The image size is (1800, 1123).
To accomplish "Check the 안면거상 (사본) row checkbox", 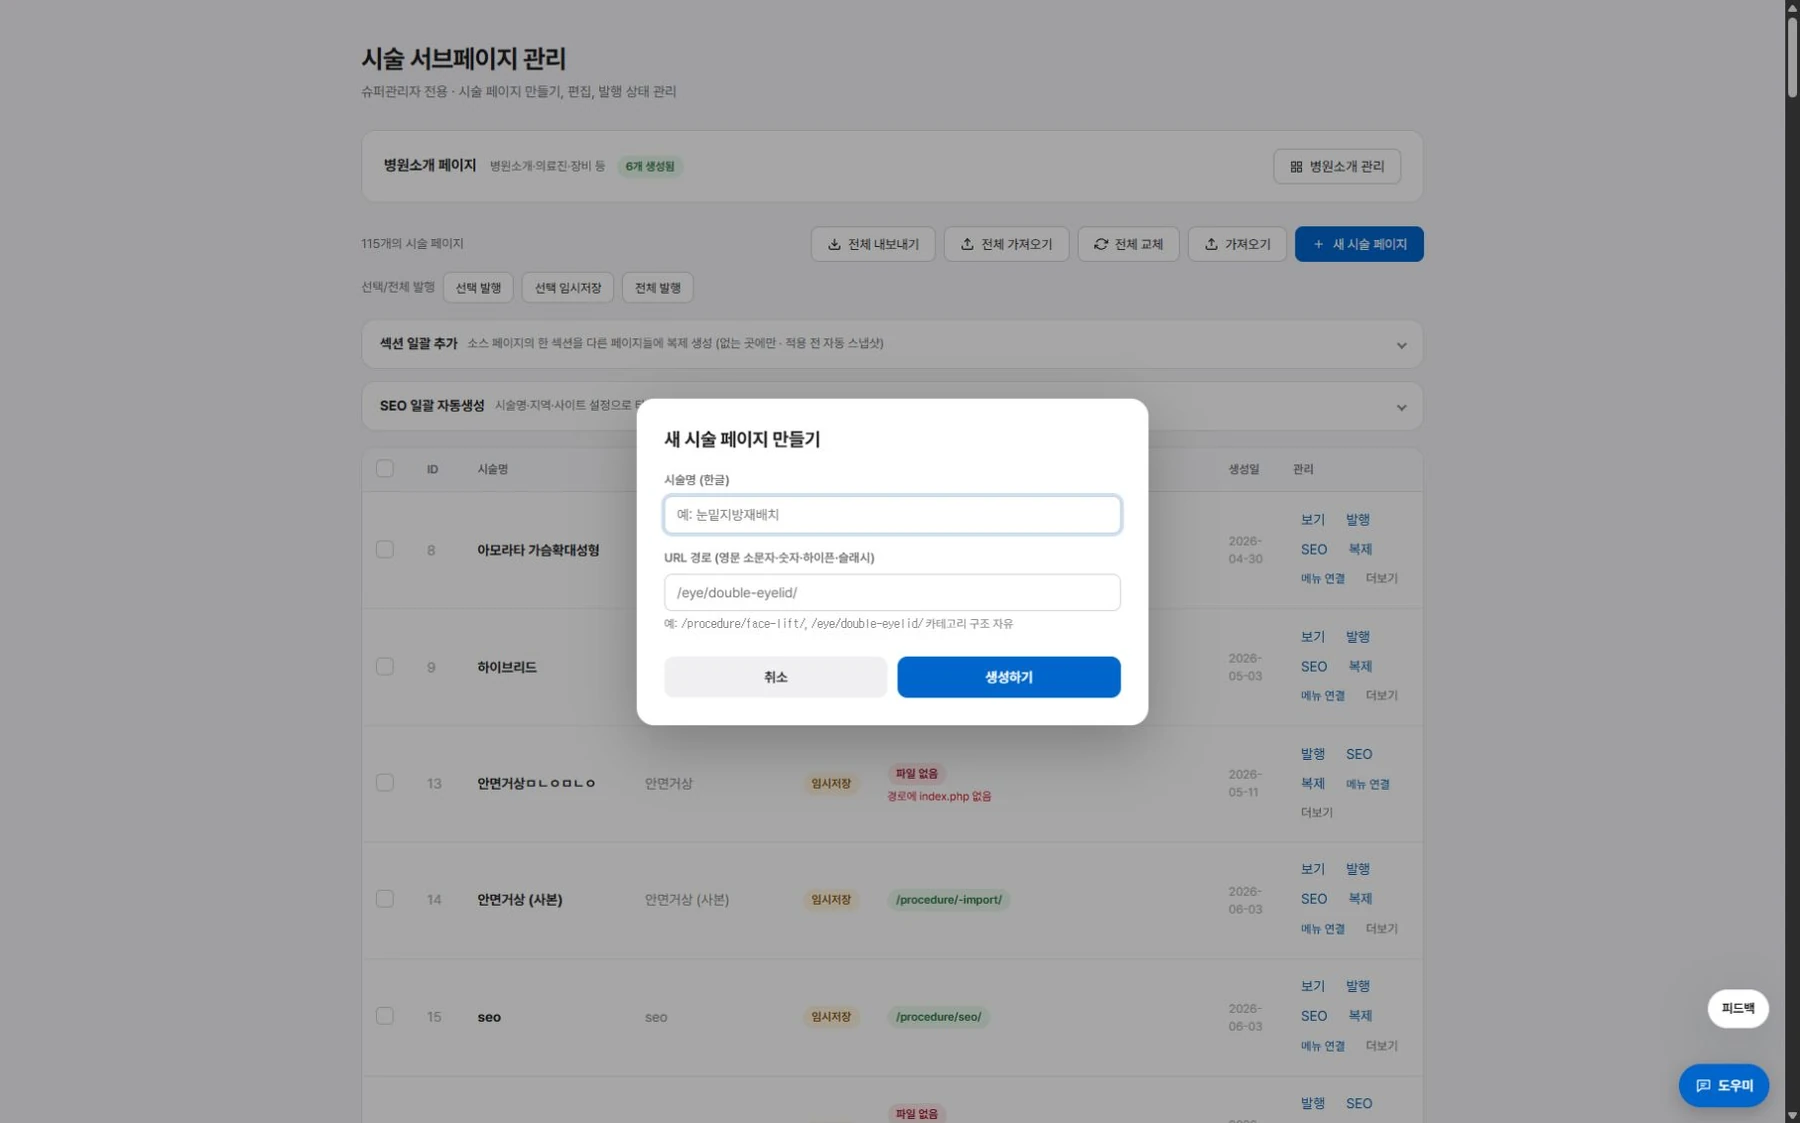I will coord(385,899).
